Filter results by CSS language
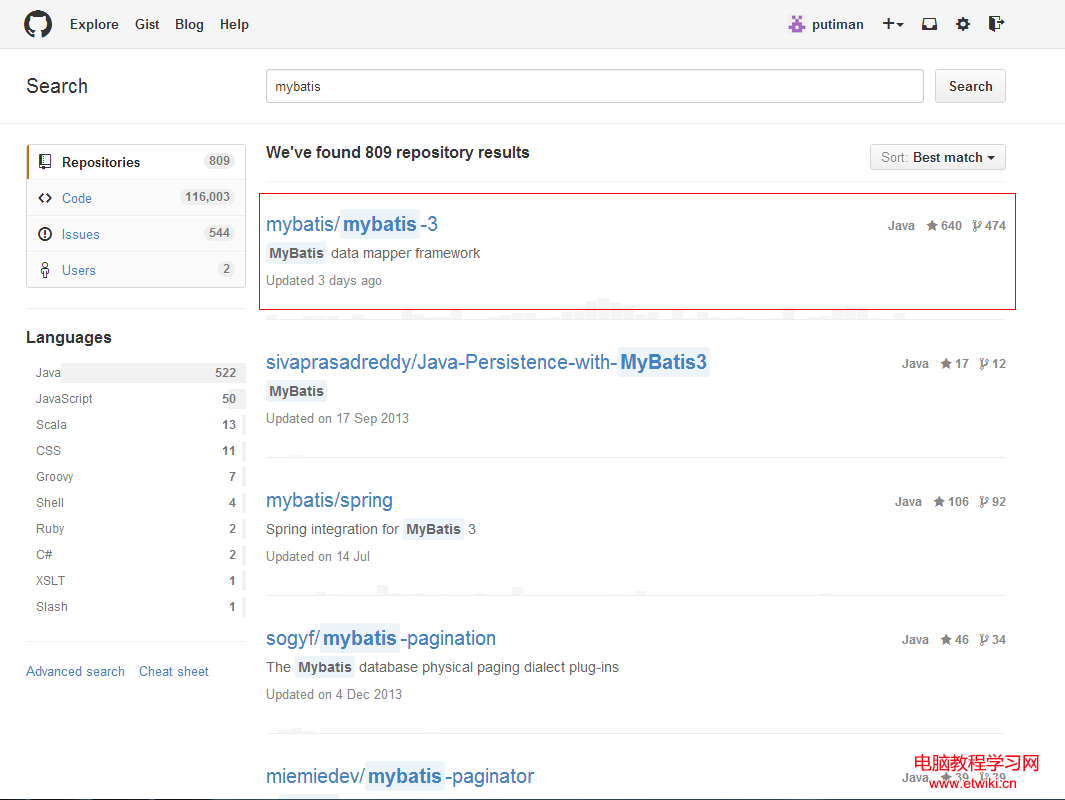The height and width of the screenshot is (800, 1065). click(136, 451)
